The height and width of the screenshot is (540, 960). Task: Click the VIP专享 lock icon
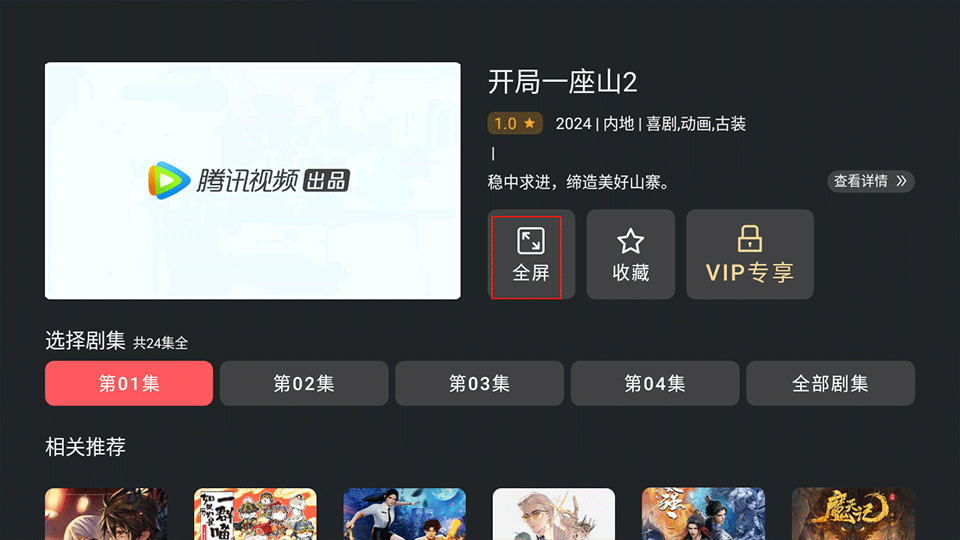point(749,239)
